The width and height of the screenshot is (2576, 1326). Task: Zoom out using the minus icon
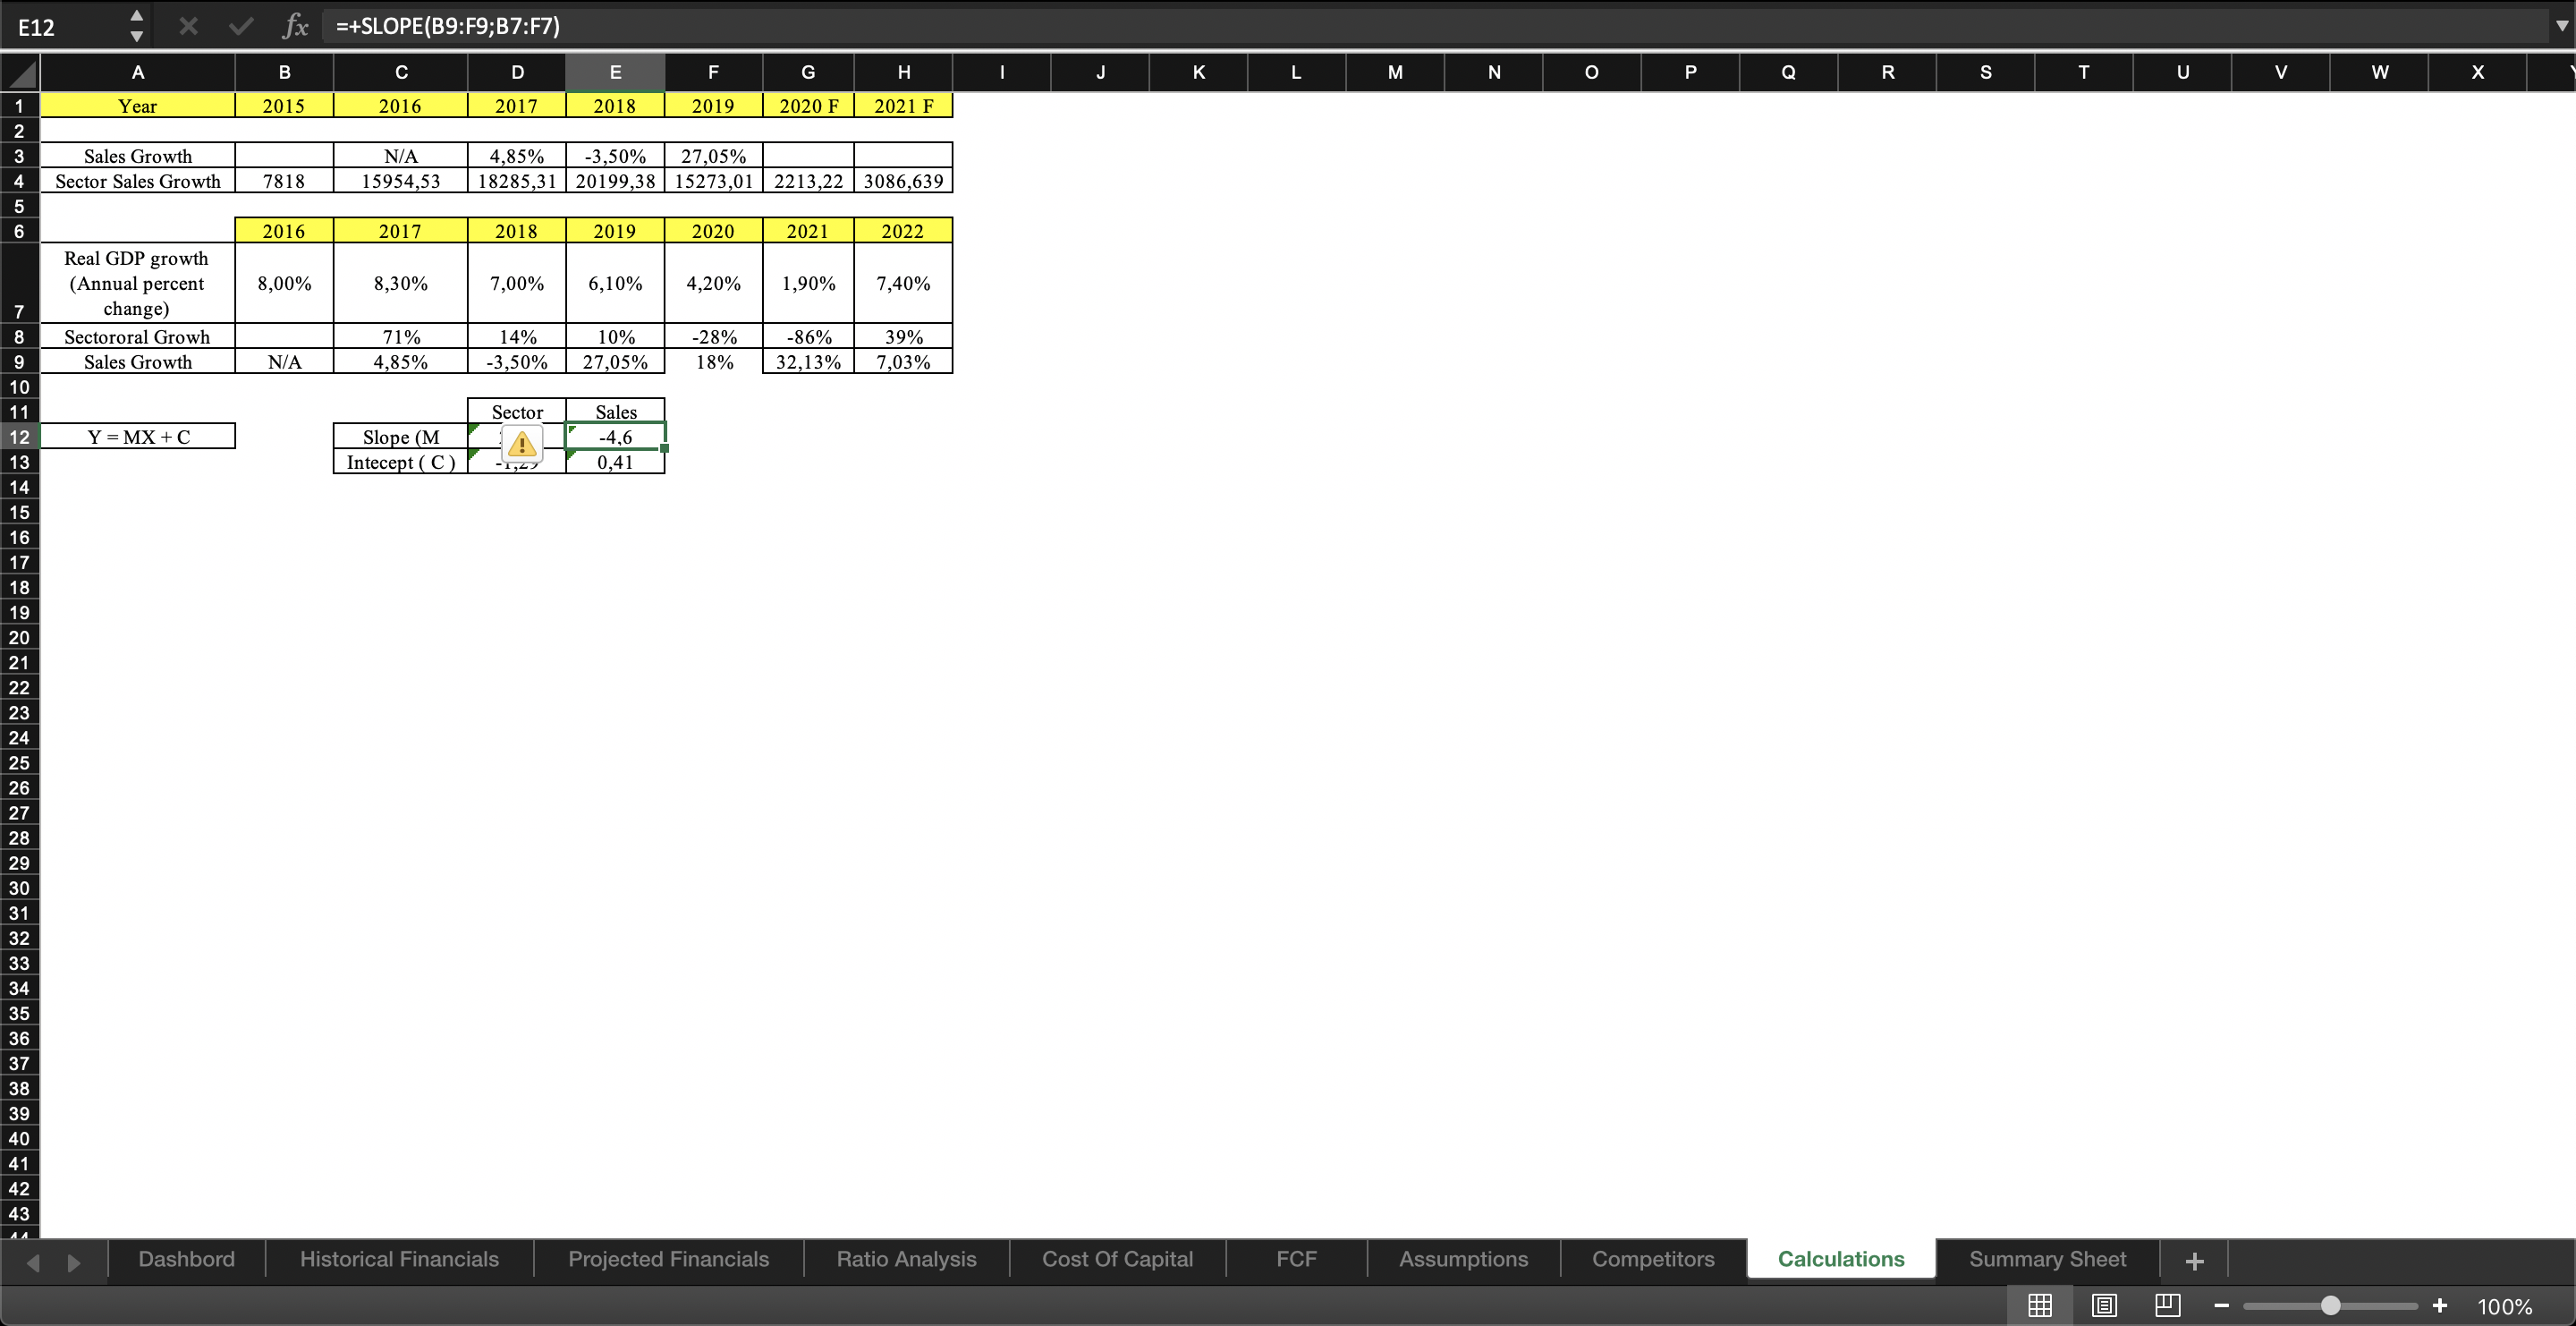click(x=2222, y=1305)
